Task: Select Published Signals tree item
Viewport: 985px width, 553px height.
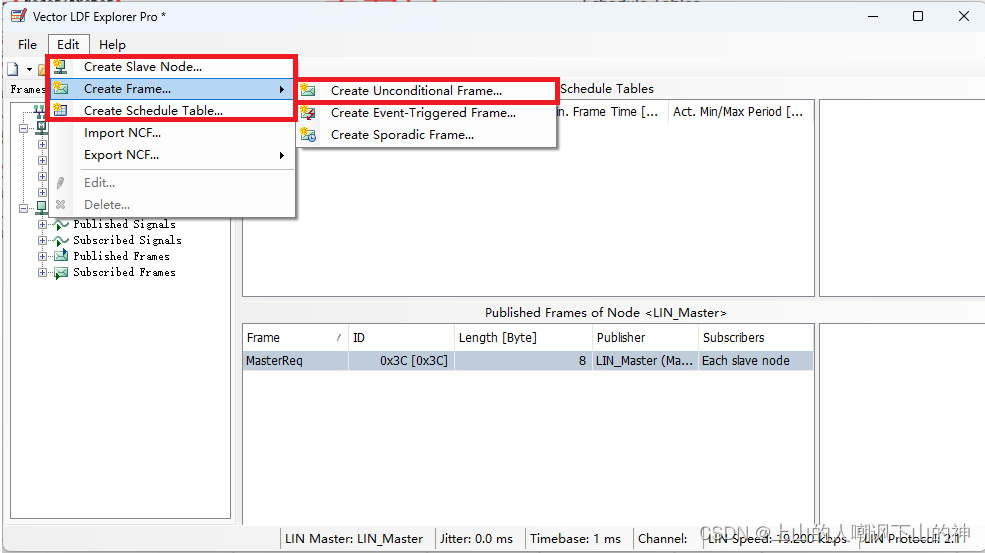Action: tap(124, 224)
